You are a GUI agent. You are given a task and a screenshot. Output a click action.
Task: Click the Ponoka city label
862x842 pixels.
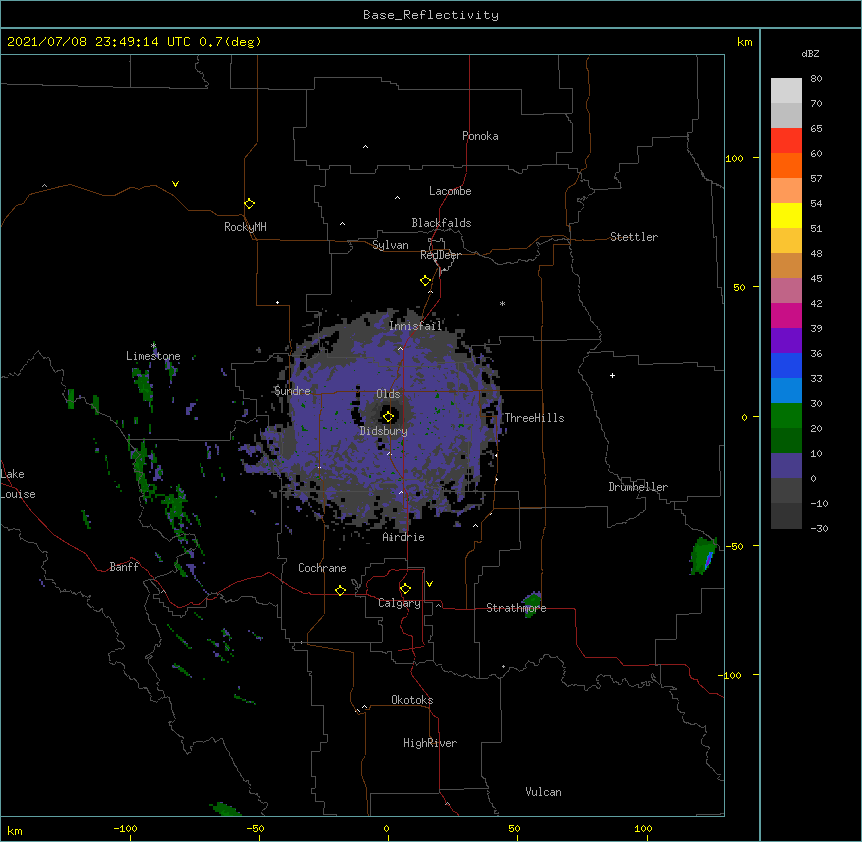[480, 136]
